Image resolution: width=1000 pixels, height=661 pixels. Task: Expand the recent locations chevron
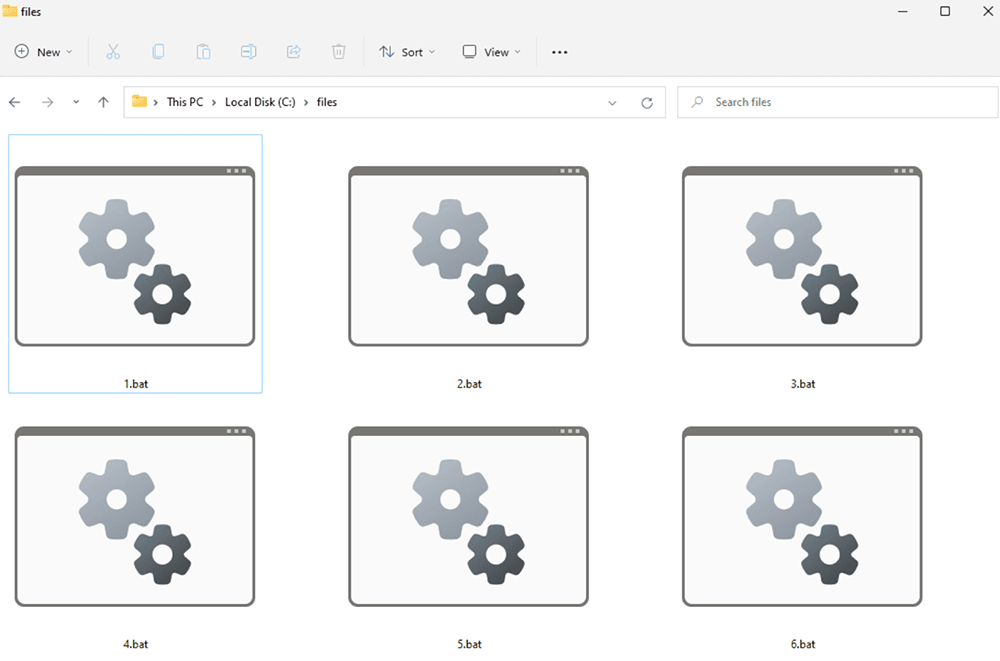[76, 102]
